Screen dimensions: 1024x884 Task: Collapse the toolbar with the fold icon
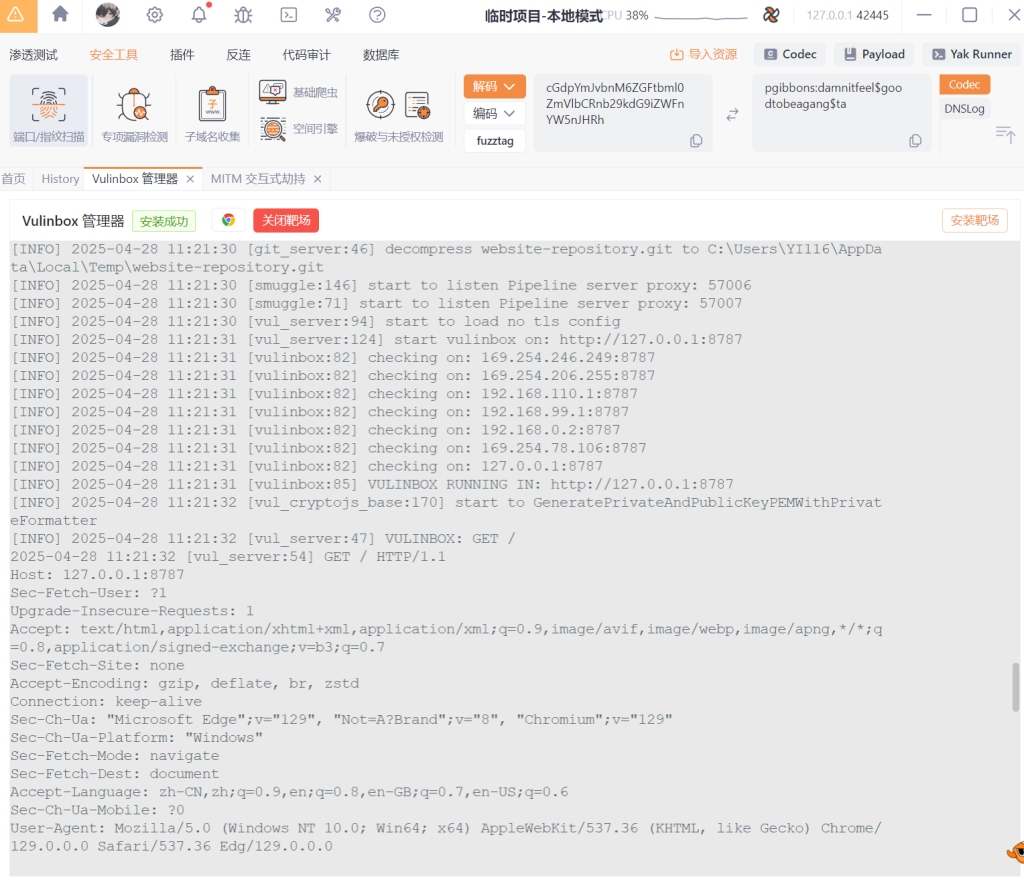[1005, 134]
